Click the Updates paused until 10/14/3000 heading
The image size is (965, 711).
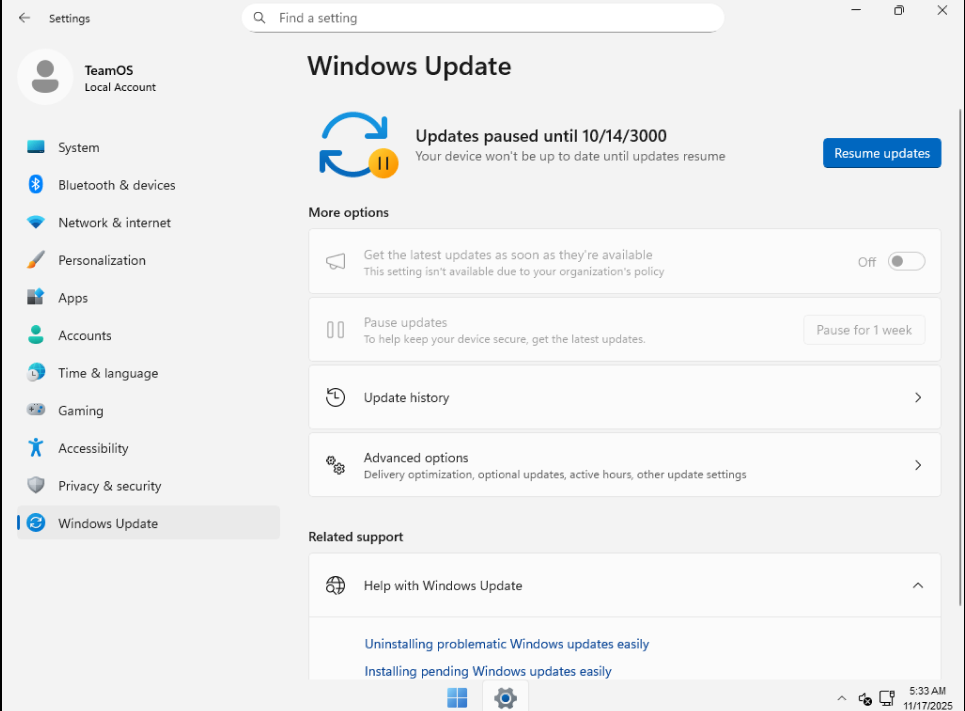point(541,135)
